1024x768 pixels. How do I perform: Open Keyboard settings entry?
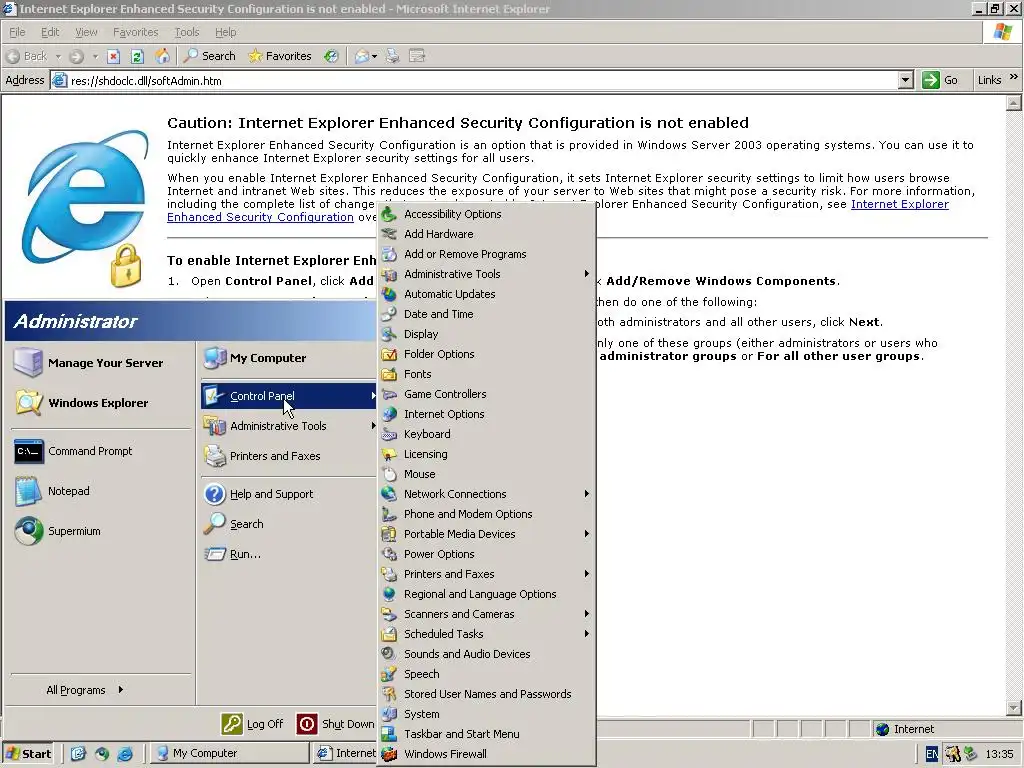coord(487,434)
